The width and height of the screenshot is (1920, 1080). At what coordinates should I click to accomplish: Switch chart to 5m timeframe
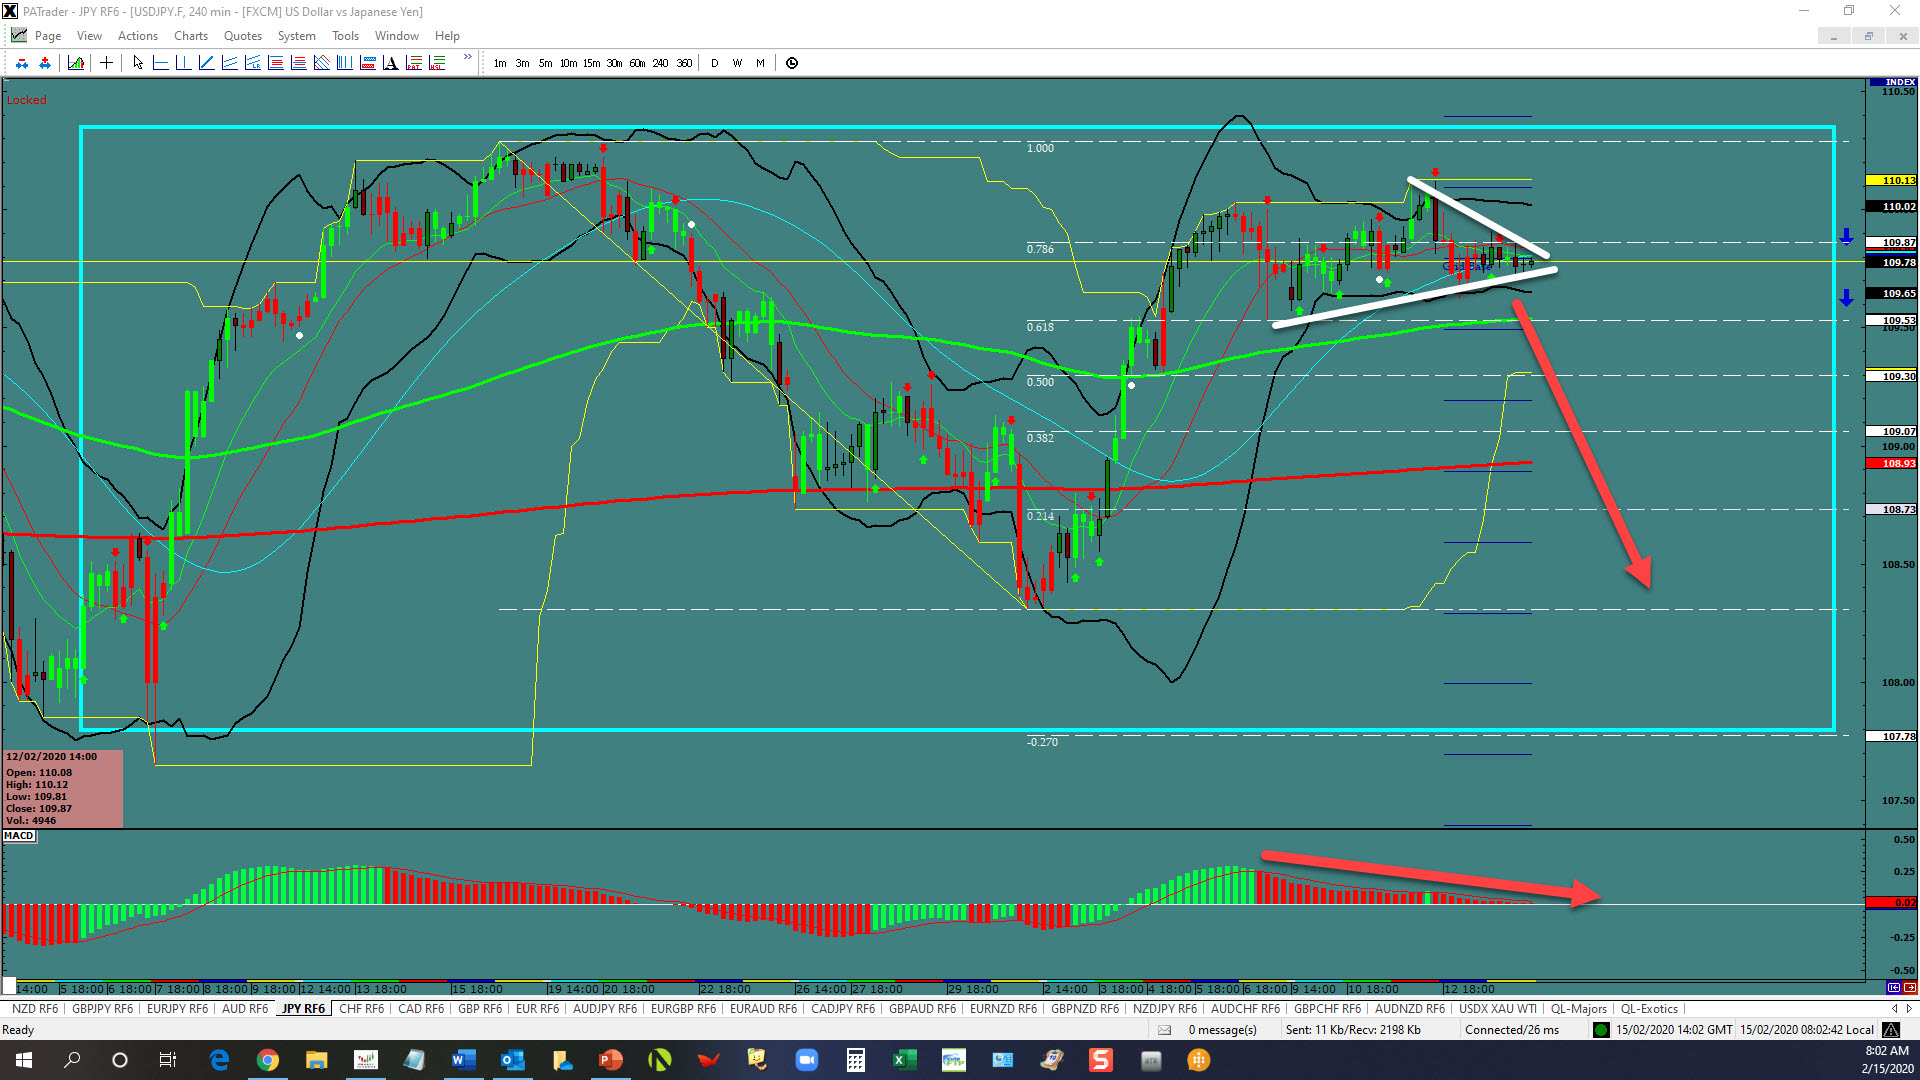545,63
